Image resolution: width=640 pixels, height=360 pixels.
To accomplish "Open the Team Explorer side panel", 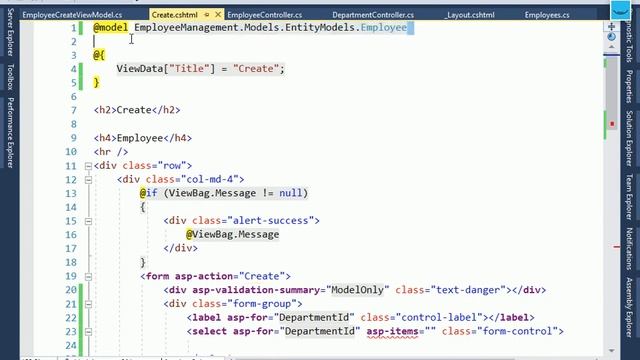I will click(629, 197).
